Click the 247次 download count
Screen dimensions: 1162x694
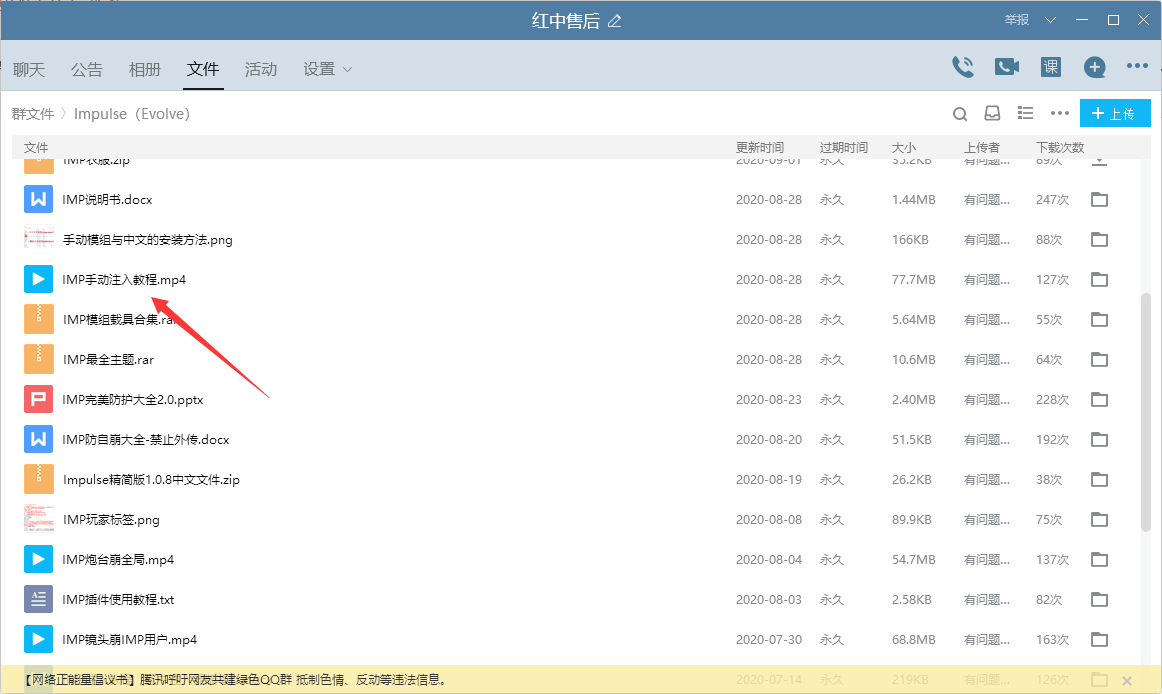click(1052, 199)
